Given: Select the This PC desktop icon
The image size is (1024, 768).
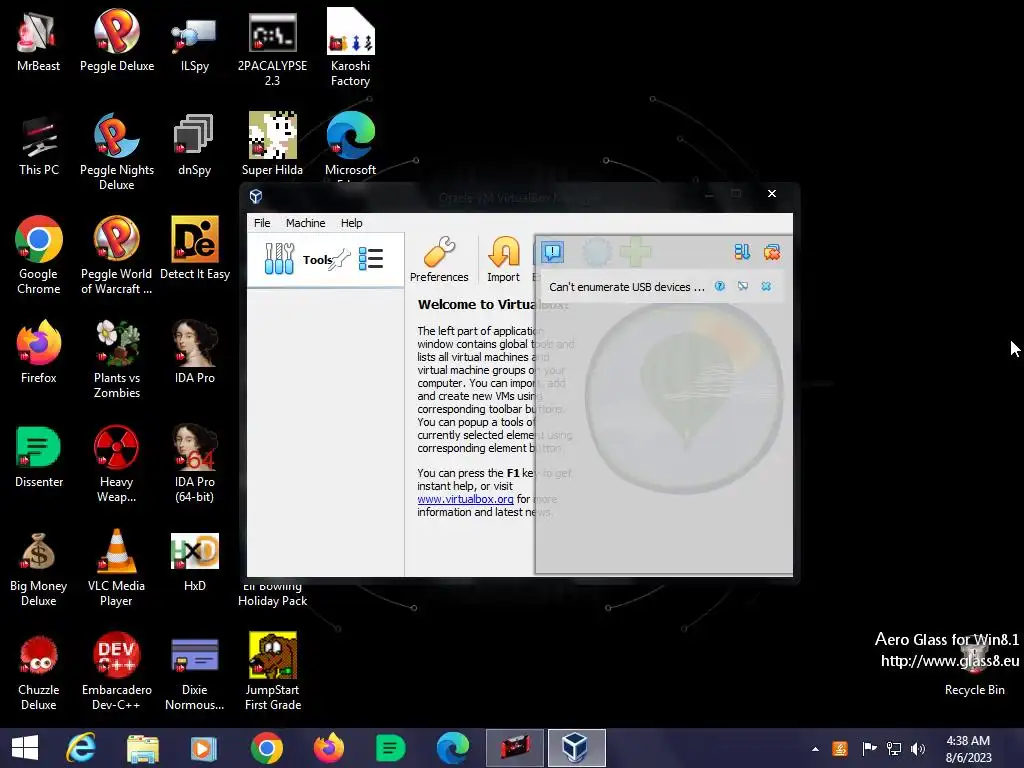Looking at the screenshot, I should 39,145.
